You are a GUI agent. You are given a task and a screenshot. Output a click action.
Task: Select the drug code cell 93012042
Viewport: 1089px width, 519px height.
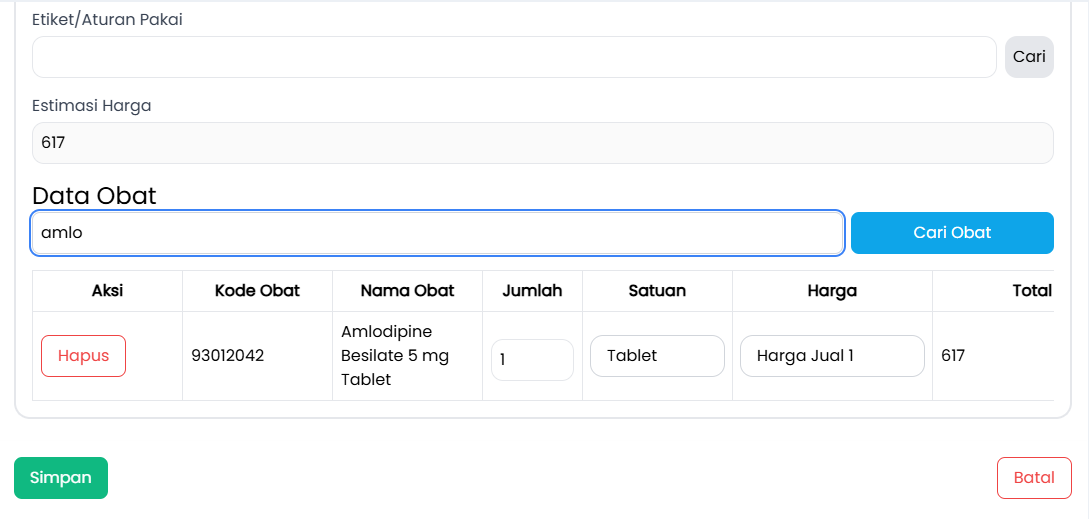(x=228, y=356)
